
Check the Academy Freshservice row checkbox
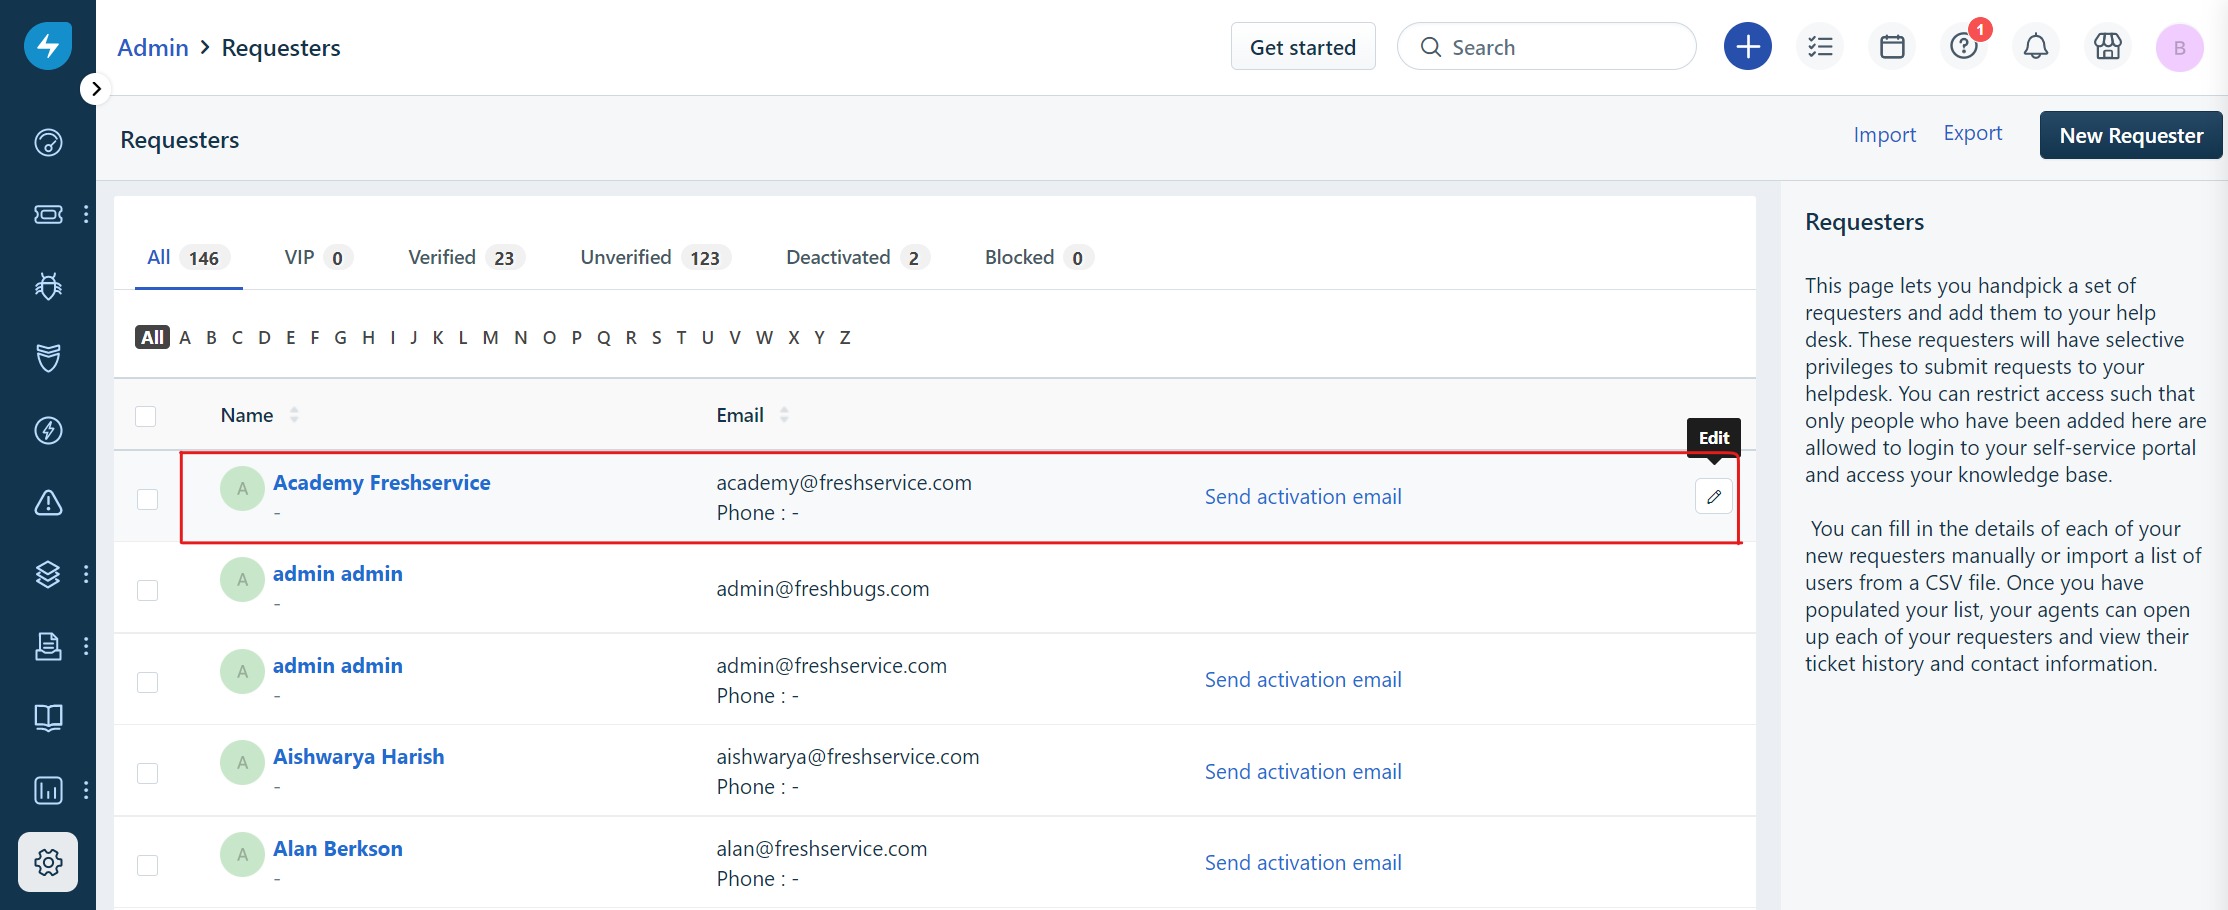coord(147,498)
